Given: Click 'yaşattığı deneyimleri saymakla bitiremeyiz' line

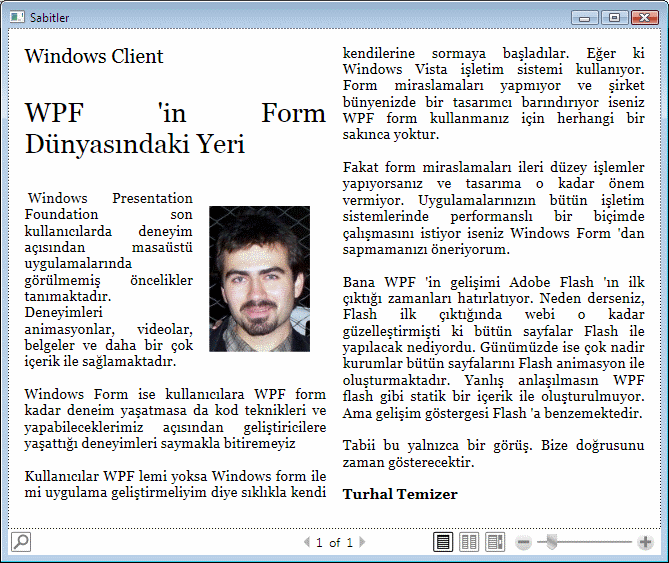Looking at the screenshot, I should pyautogui.click(x=160, y=444).
